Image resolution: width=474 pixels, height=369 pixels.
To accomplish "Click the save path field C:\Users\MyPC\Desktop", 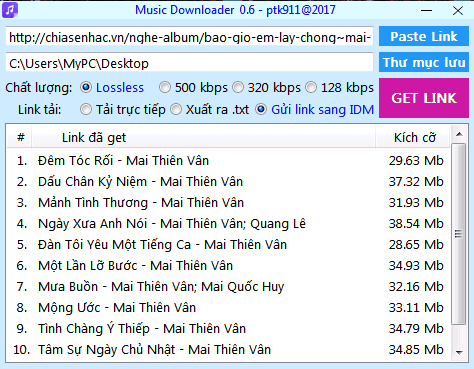I will pos(189,63).
